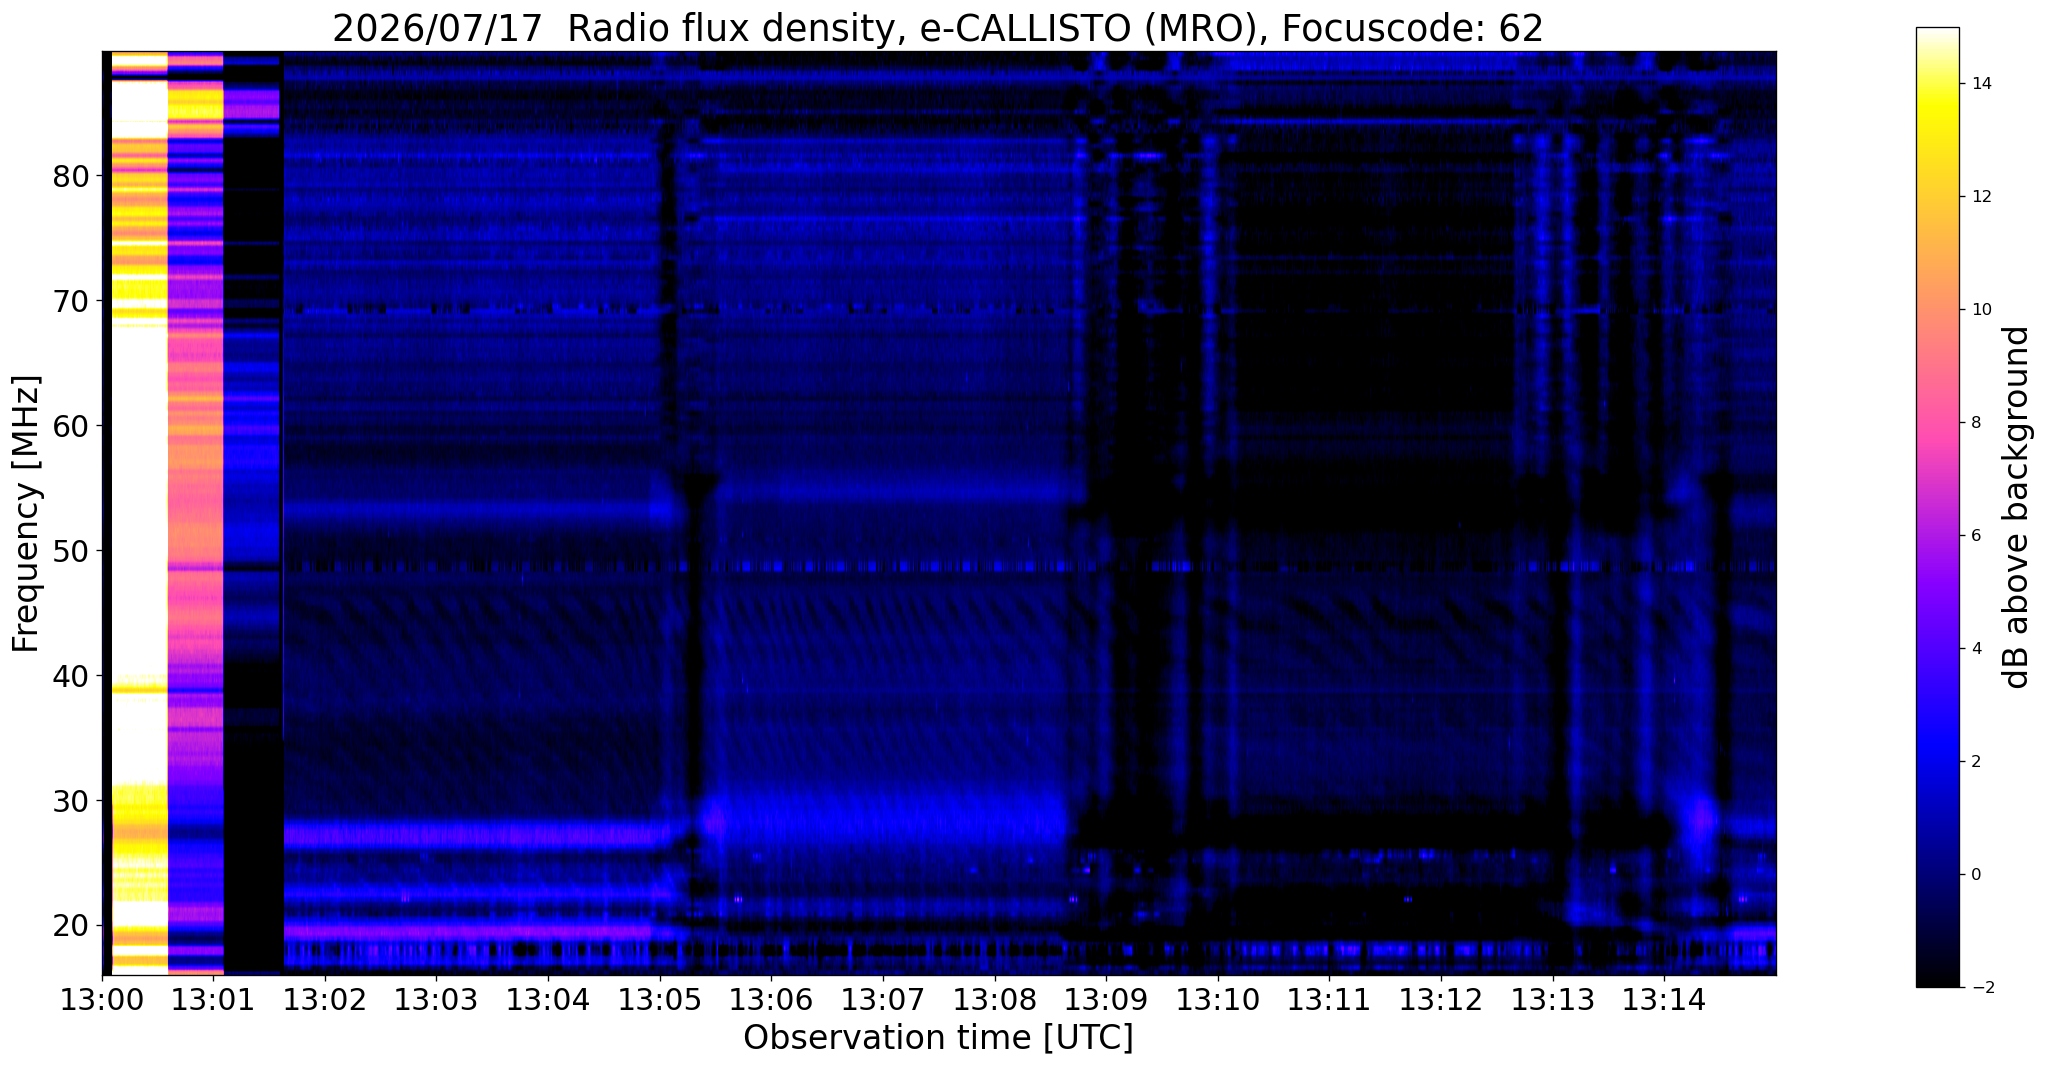Screen dimensions: 2047x1067
Task: Click the 70 MHz frequency tick label
Action: tap(71, 301)
